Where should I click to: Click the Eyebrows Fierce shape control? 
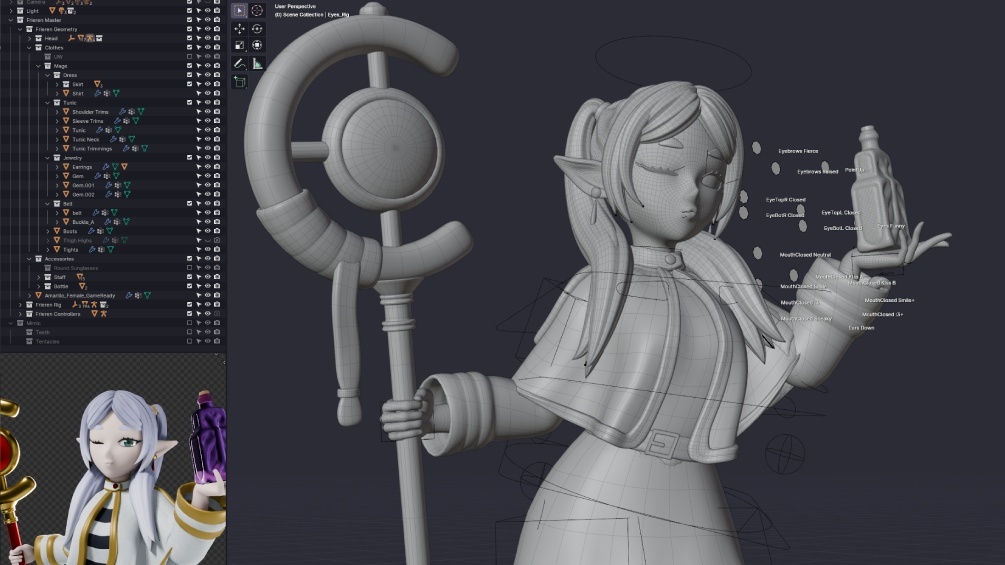757,148
